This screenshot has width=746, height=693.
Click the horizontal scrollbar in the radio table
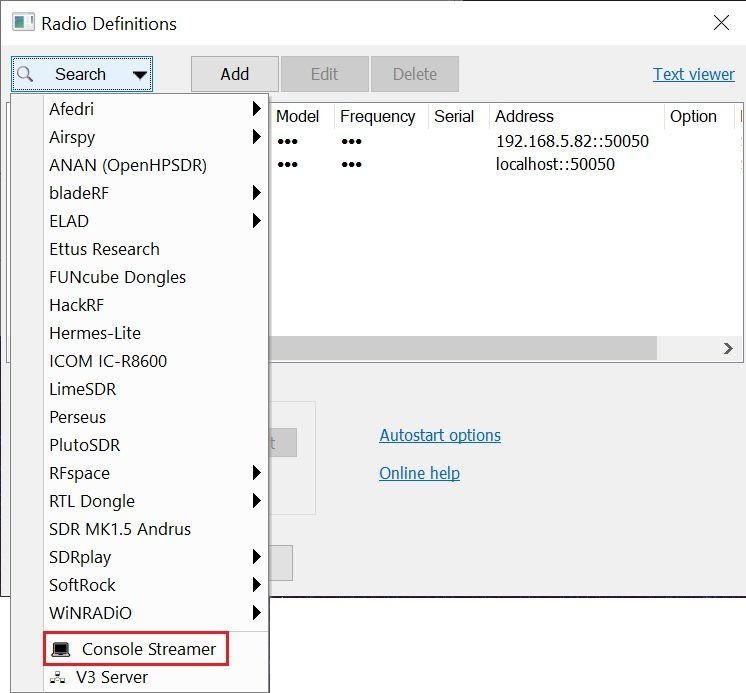(460, 348)
